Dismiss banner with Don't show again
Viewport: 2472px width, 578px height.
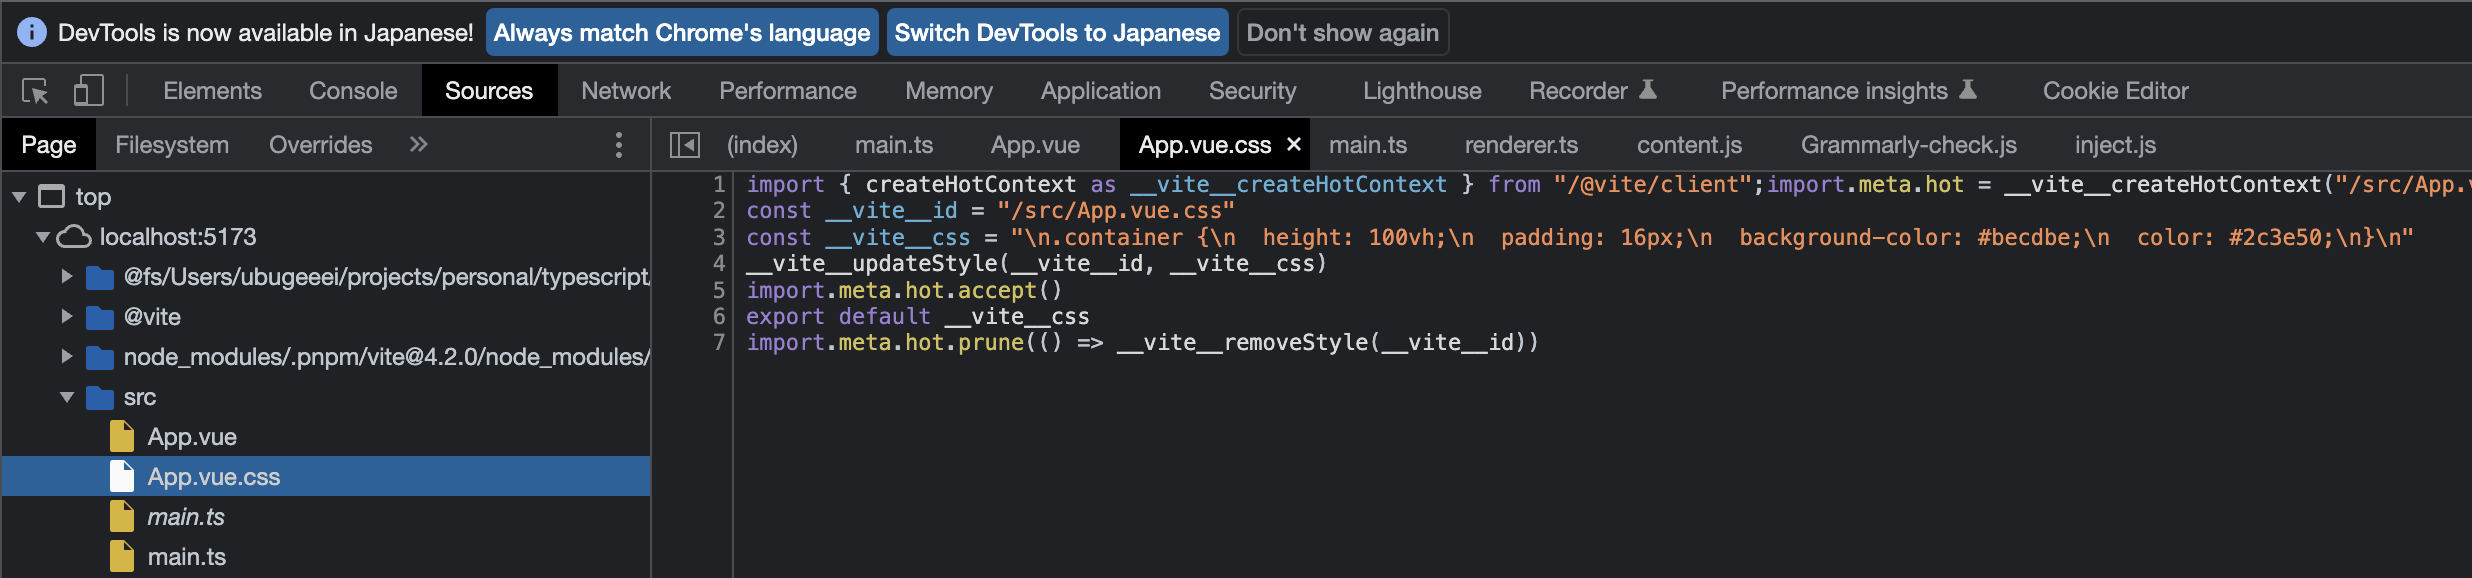point(1343,32)
